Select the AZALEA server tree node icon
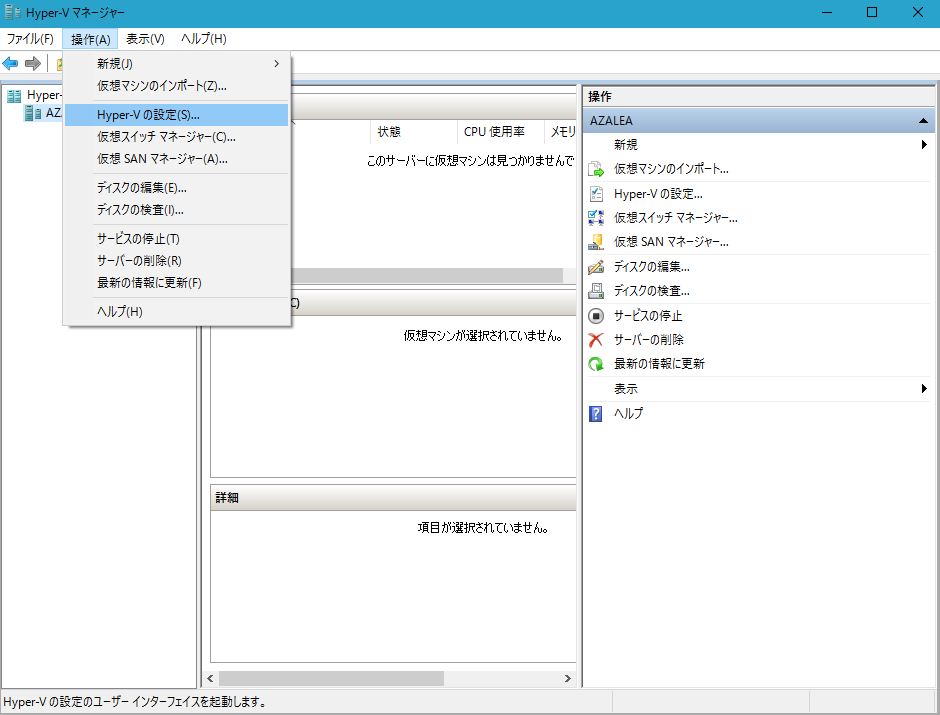The image size is (940, 715). (x=33, y=113)
